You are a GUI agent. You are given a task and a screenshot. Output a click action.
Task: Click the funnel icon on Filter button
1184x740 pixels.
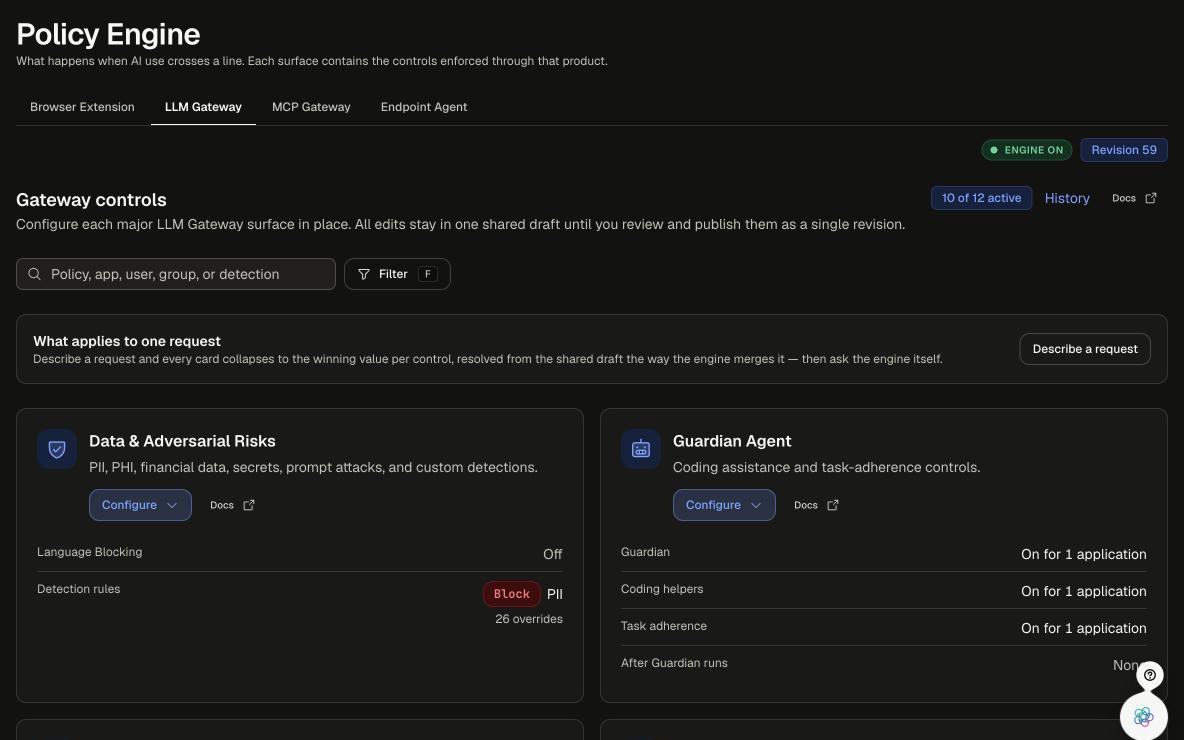coord(364,274)
